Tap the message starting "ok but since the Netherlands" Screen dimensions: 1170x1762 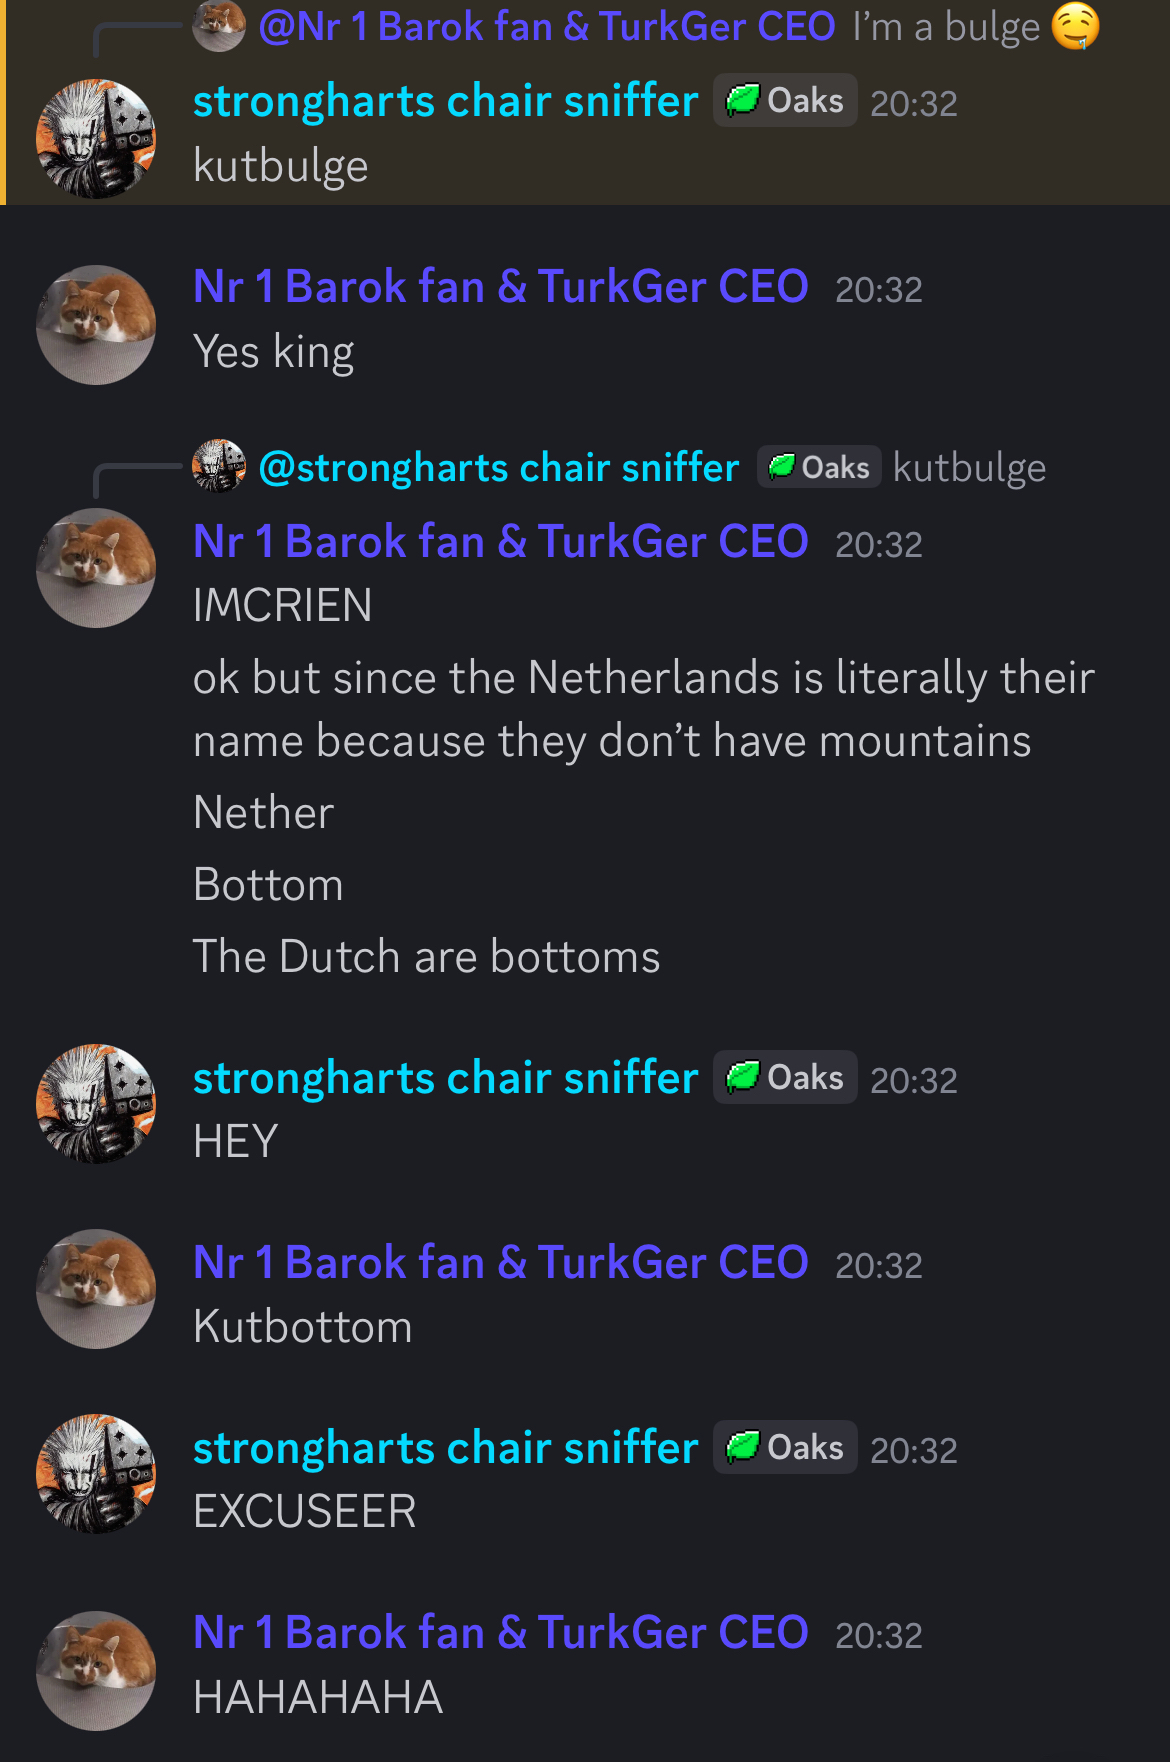point(643,709)
